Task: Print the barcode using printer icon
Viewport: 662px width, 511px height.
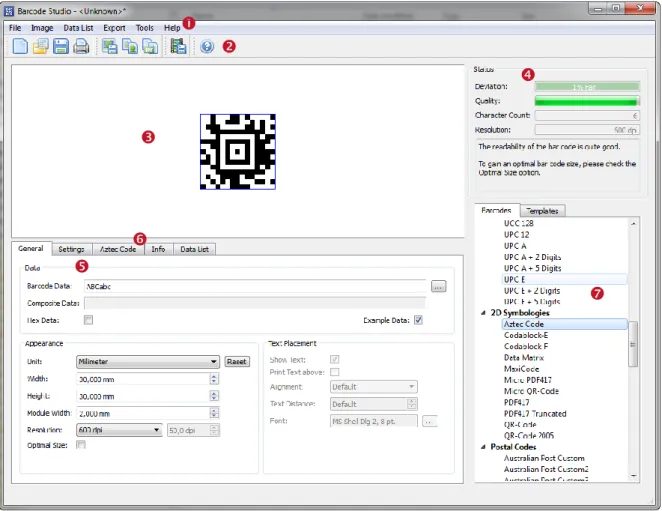Action: [81, 46]
